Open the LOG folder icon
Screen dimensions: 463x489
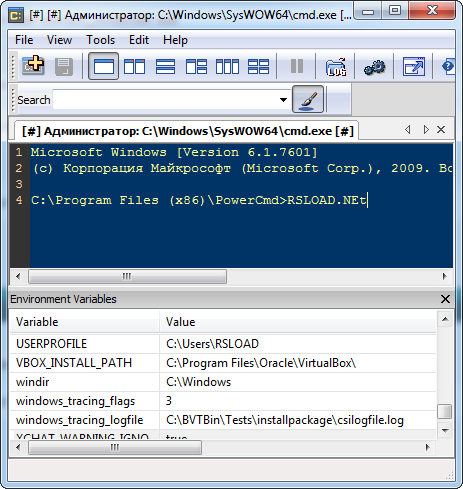click(x=336, y=67)
